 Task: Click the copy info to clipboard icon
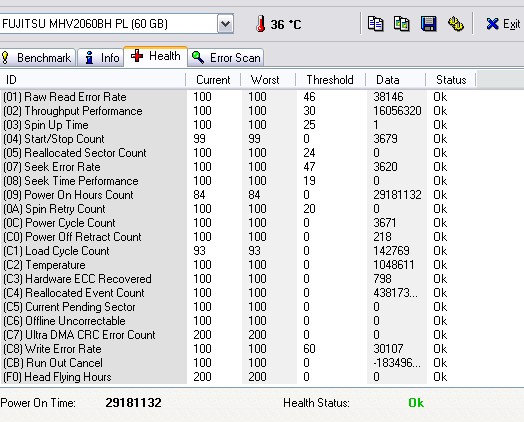pos(375,24)
